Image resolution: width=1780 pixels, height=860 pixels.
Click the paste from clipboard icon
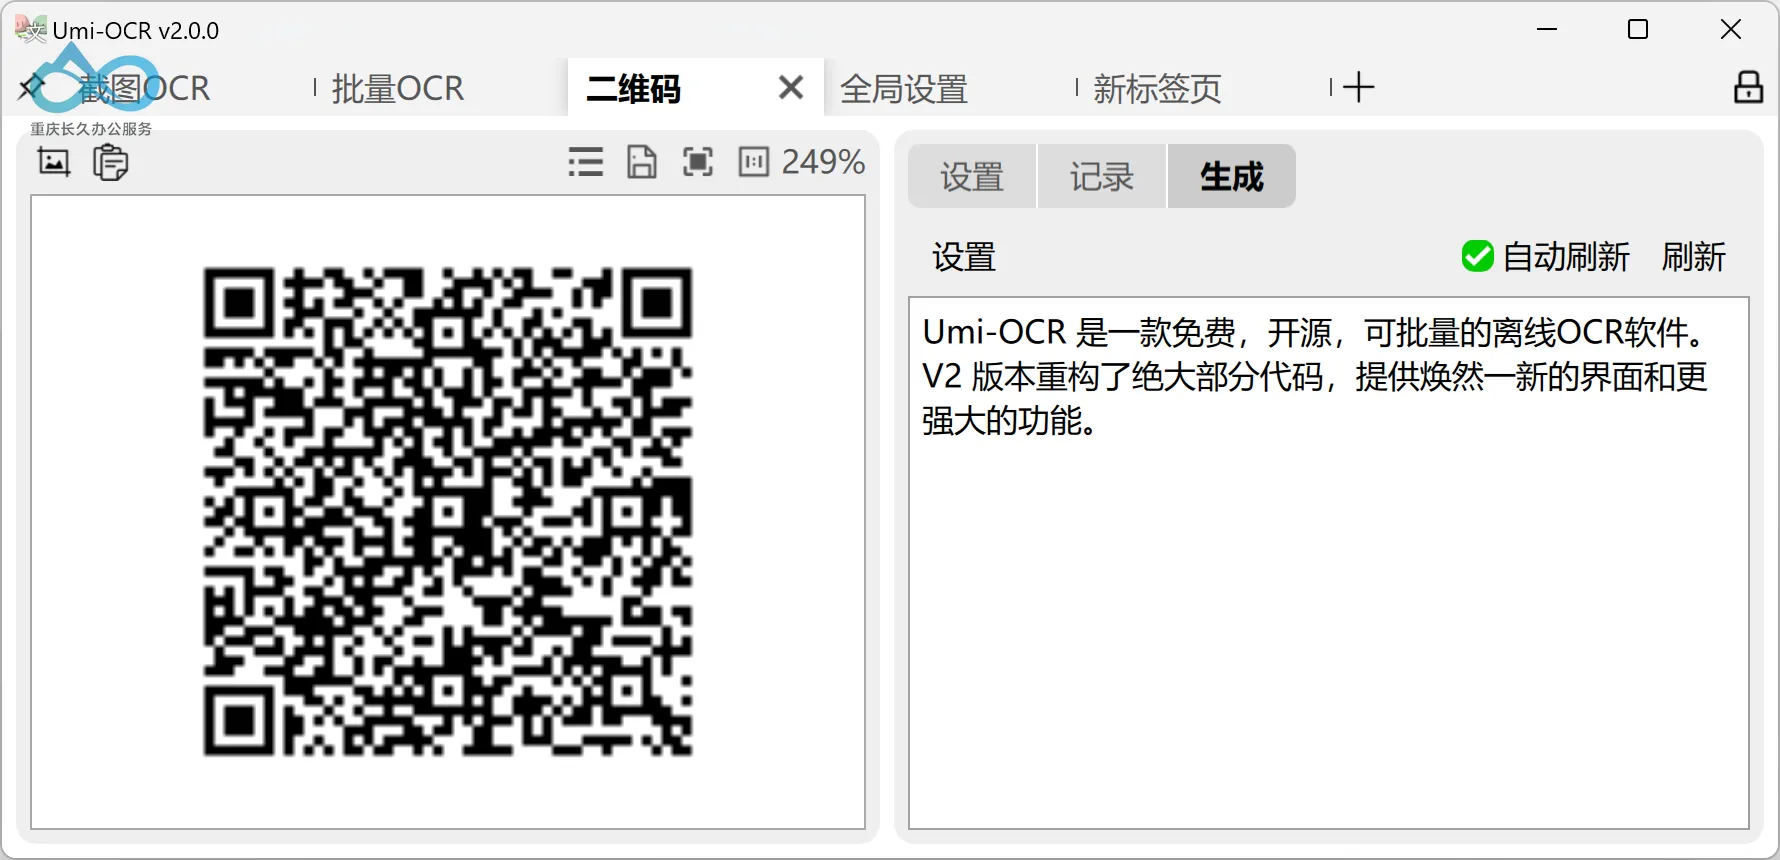(111, 162)
